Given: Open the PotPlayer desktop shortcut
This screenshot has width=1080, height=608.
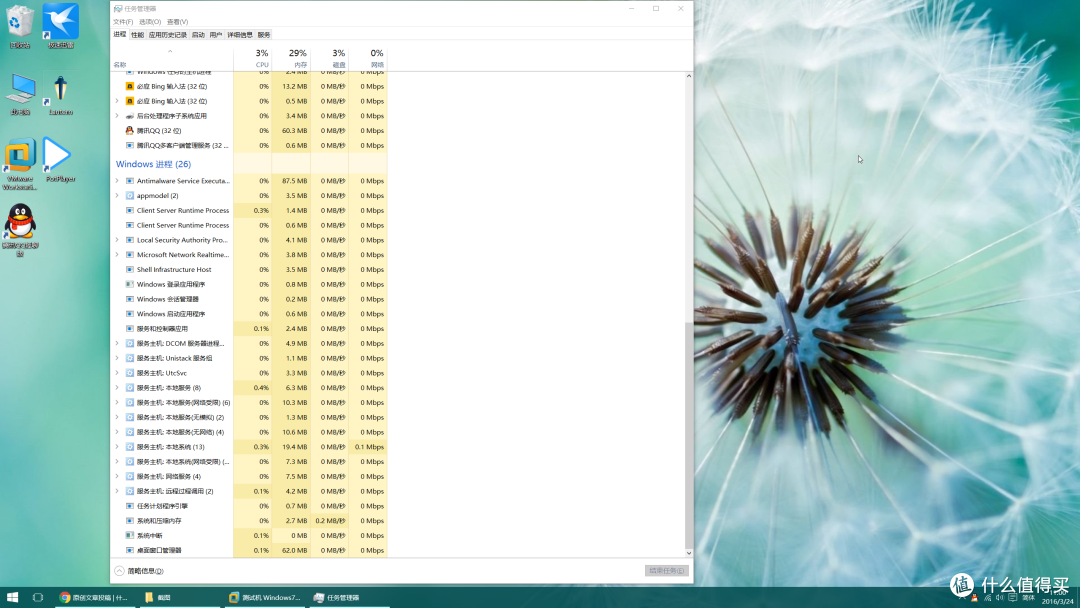Looking at the screenshot, I should point(61,160).
